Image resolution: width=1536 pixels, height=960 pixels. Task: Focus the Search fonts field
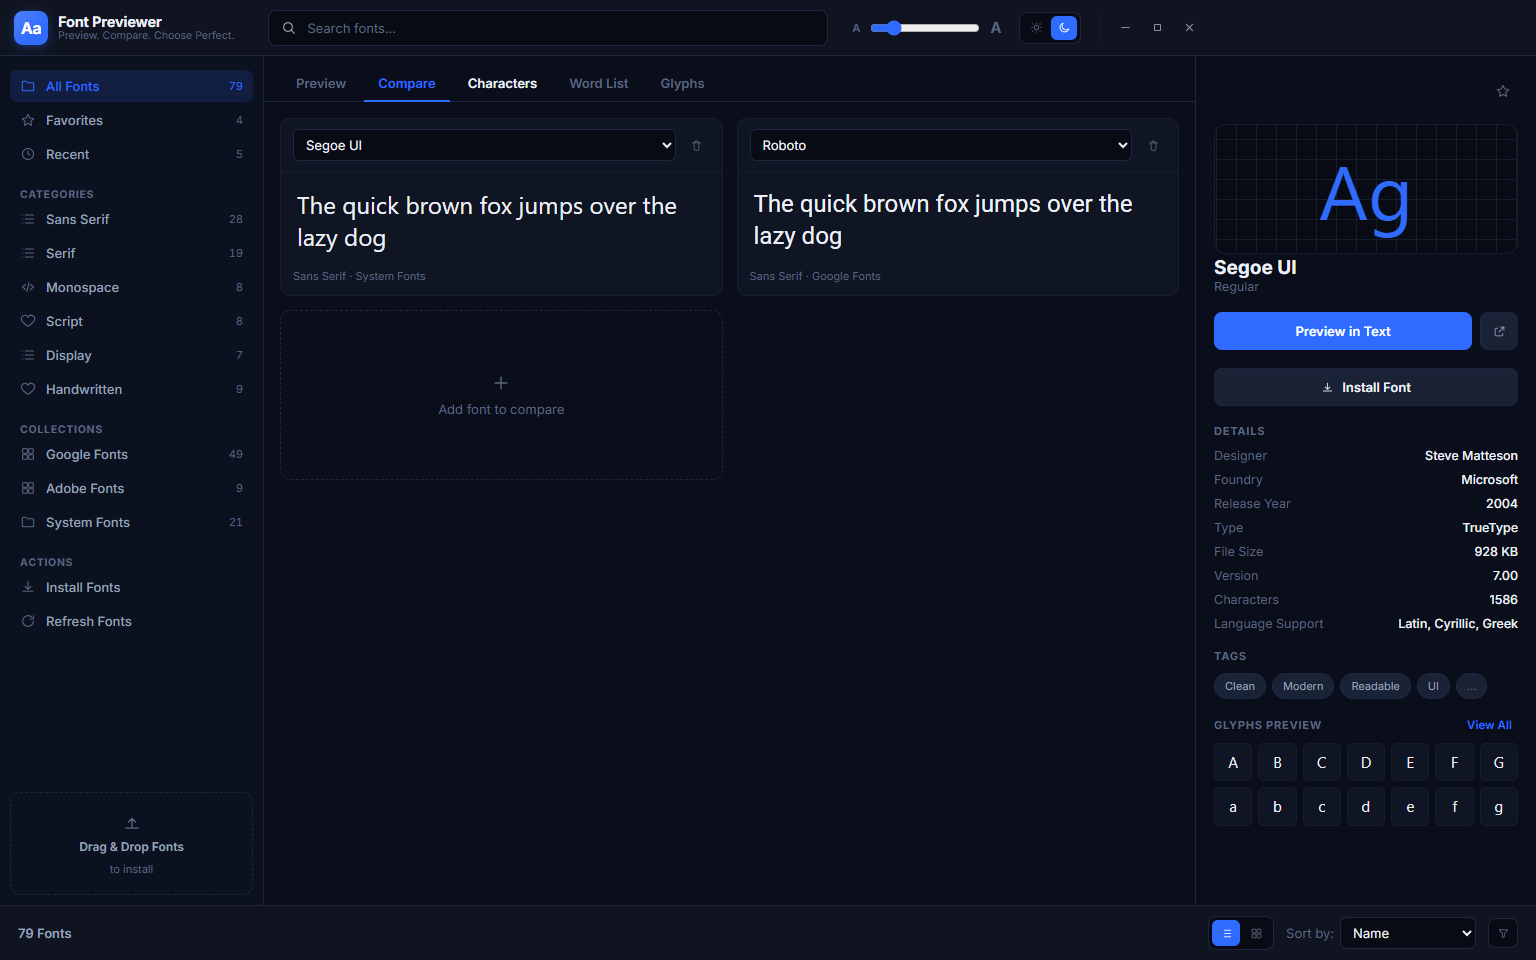[x=548, y=28]
